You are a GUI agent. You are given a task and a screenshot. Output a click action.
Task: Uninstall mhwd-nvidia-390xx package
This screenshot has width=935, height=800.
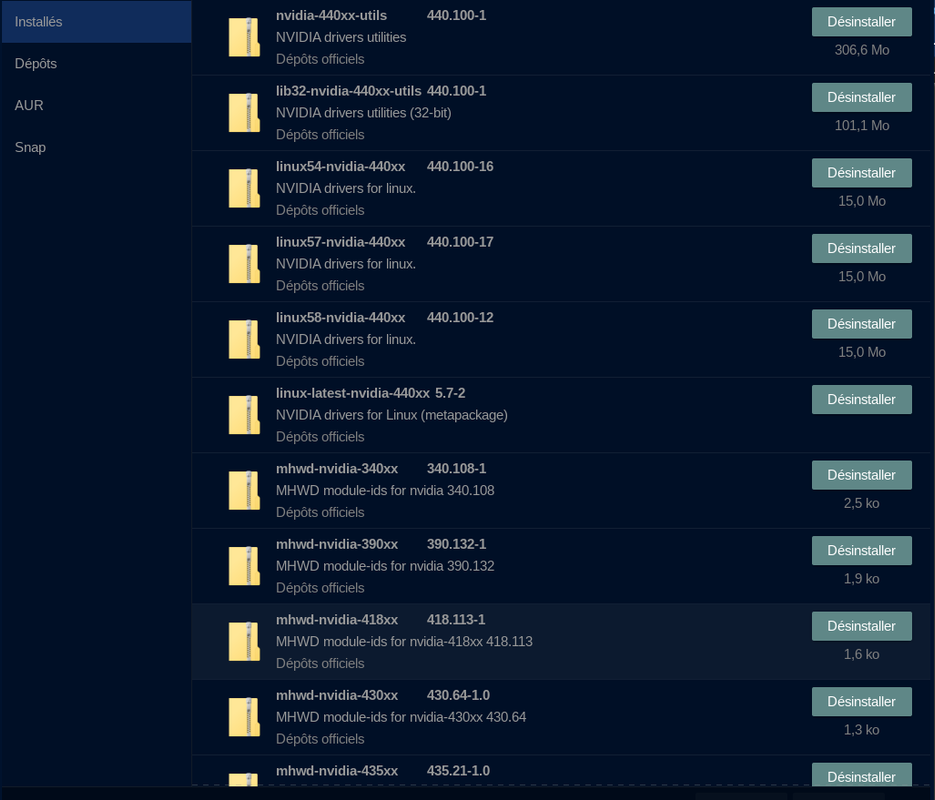pos(862,551)
